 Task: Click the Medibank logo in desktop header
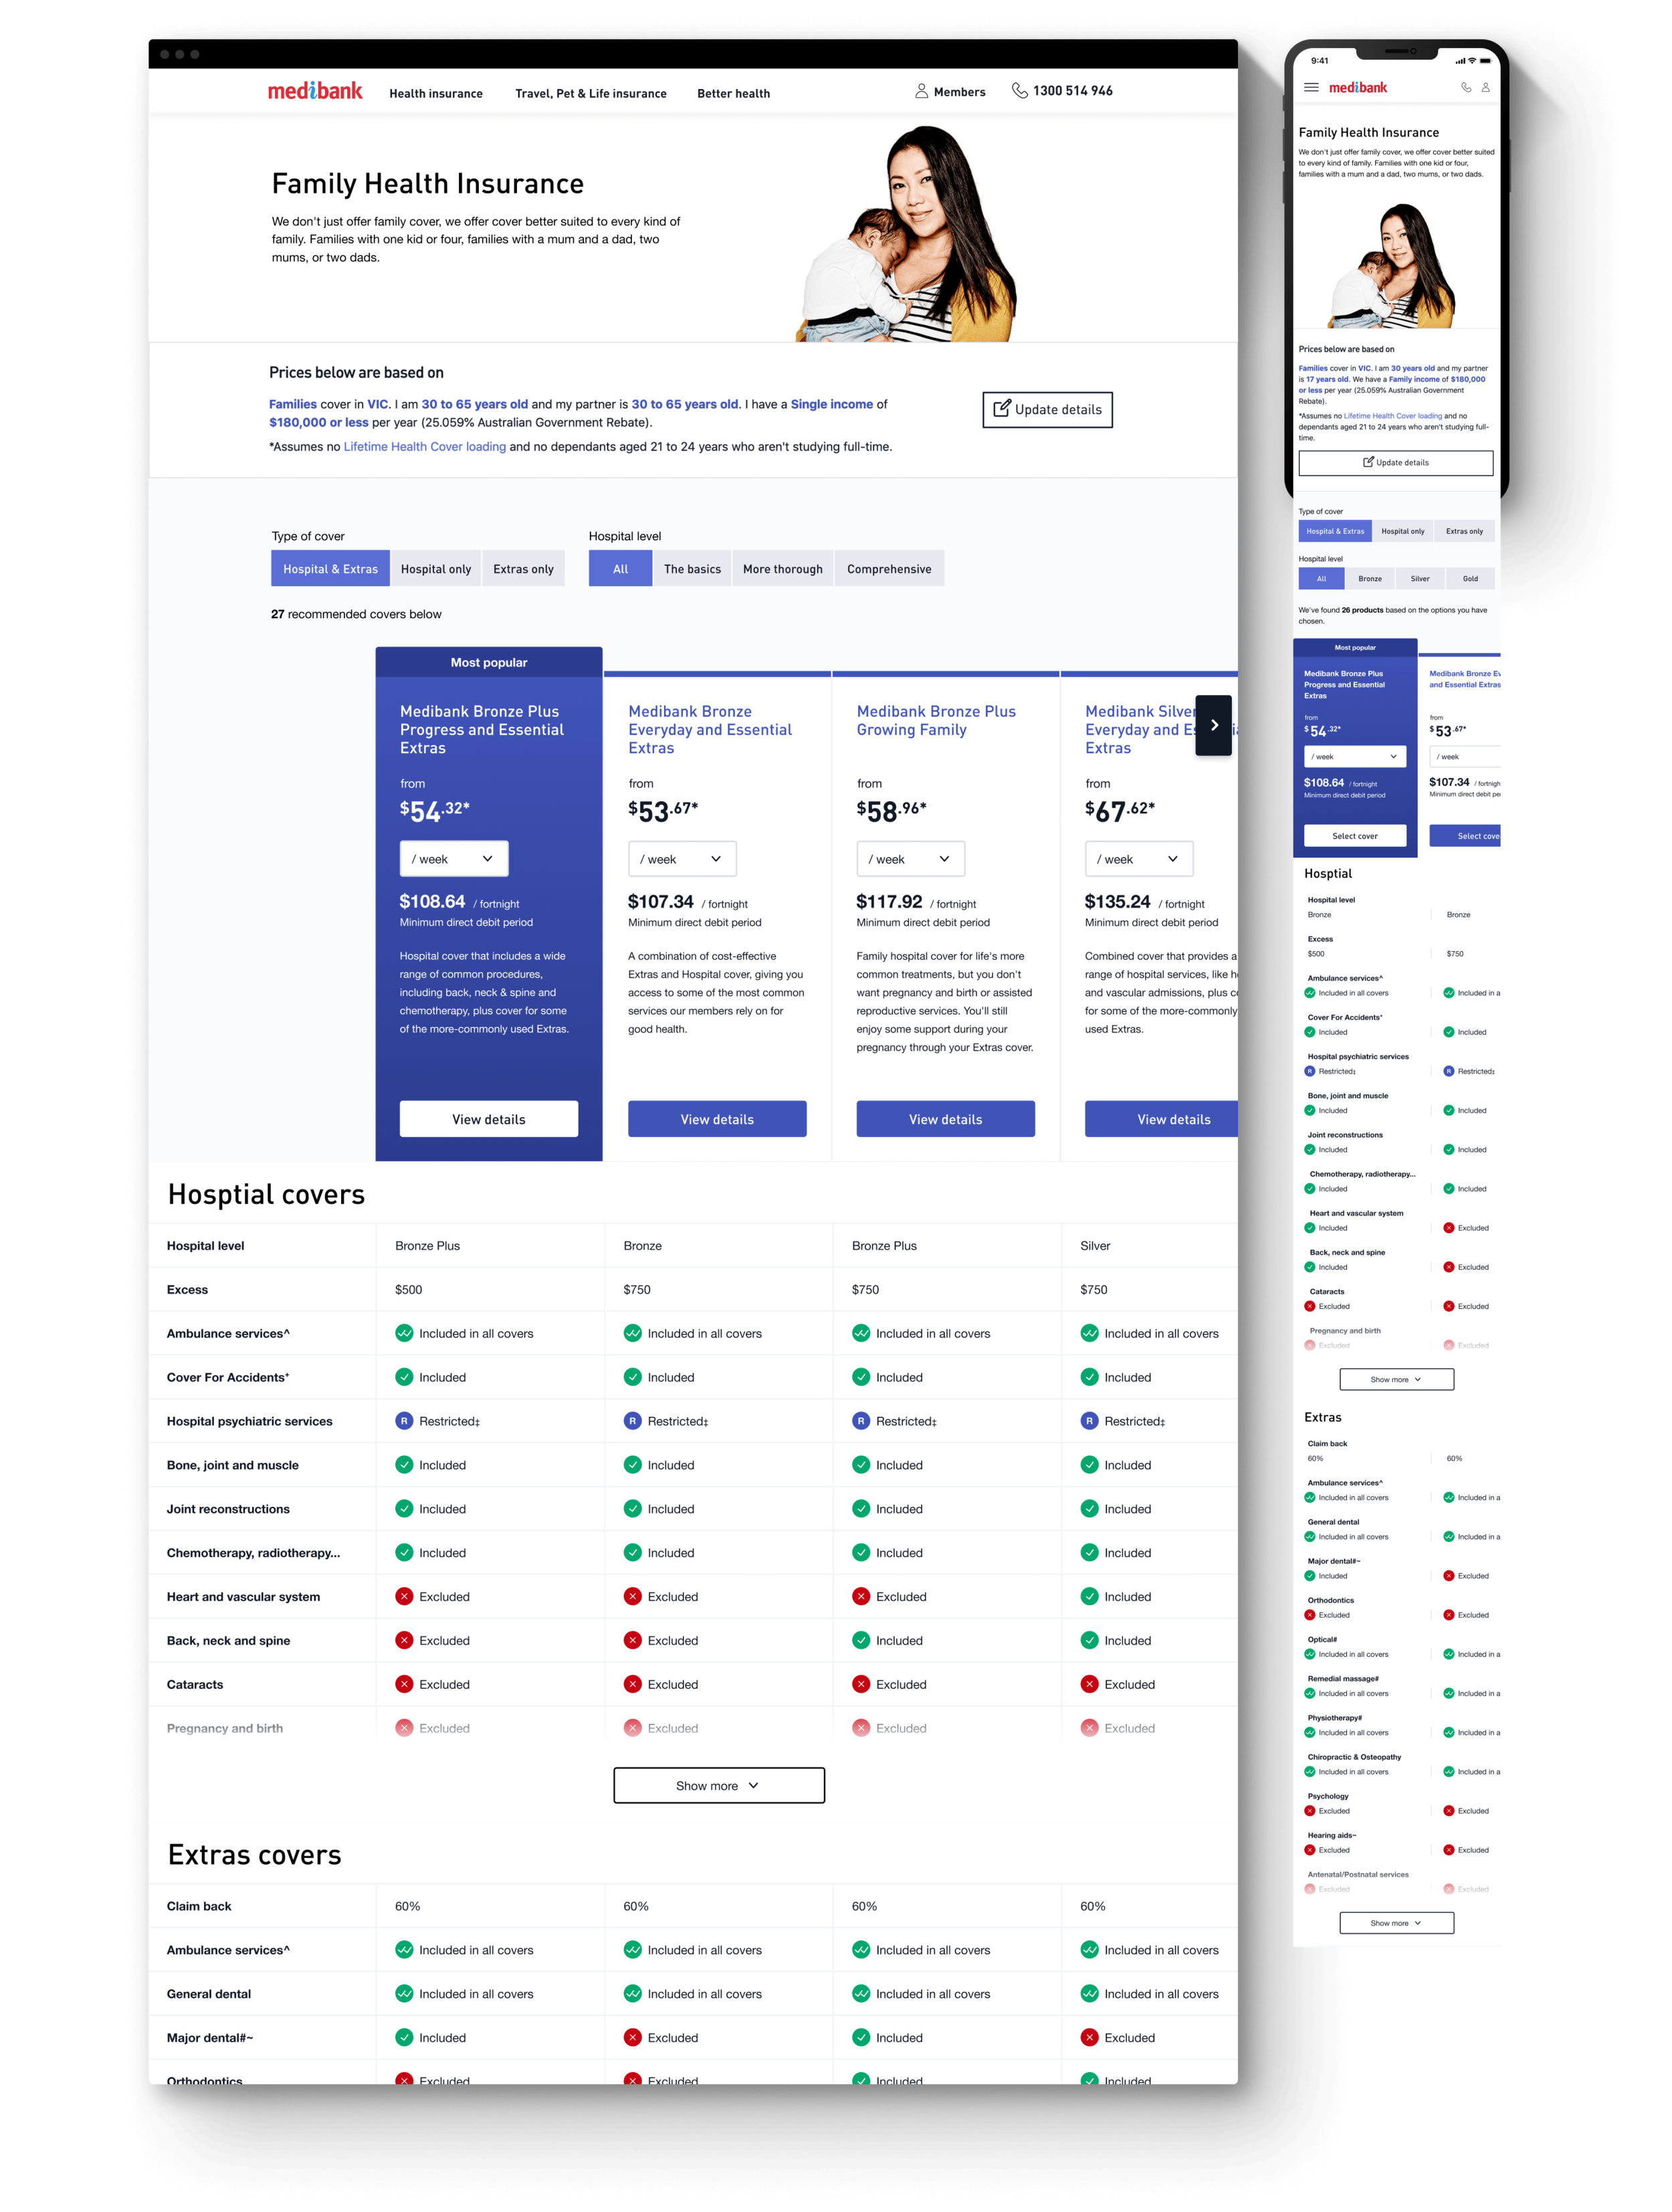pos(315,91)
